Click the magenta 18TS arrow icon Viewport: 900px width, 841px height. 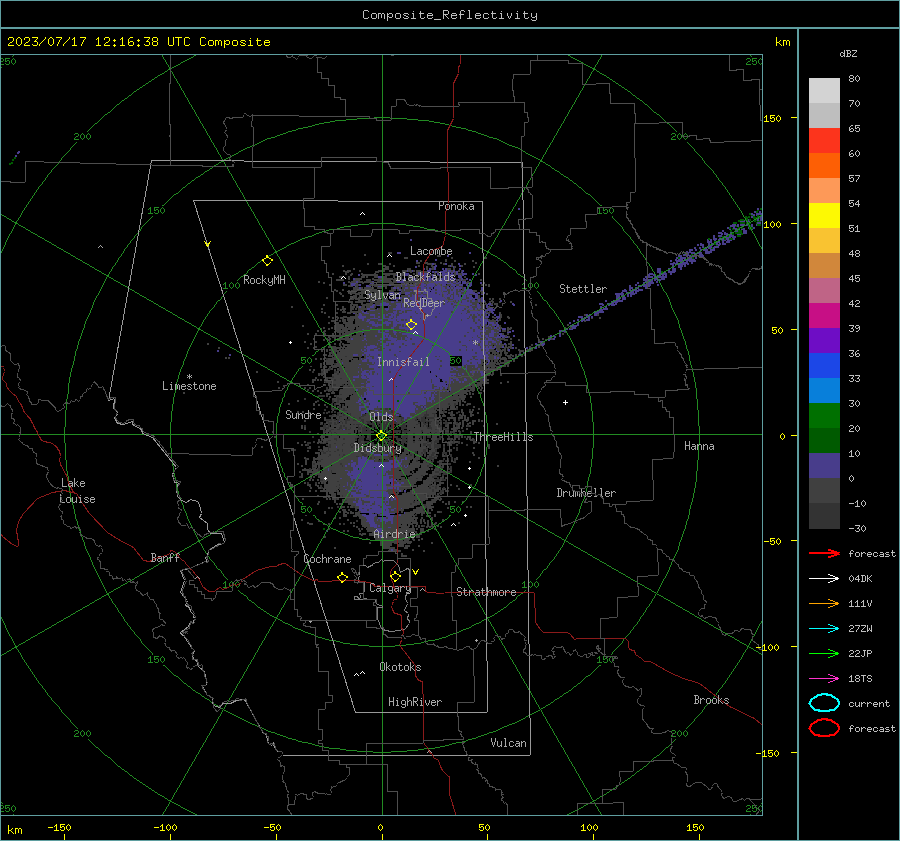pyautogui.click(x=824, y=679)
